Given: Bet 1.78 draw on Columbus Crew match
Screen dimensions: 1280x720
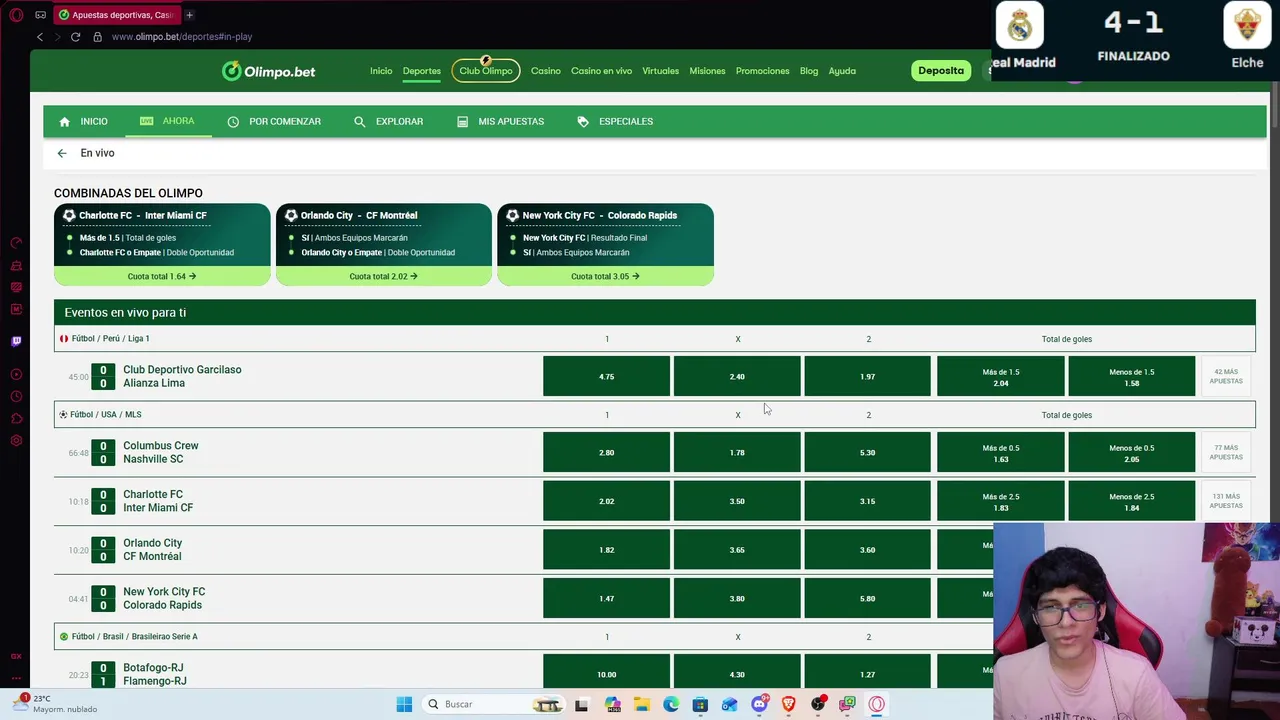Looking at the screenshot, I should point(737,452).
